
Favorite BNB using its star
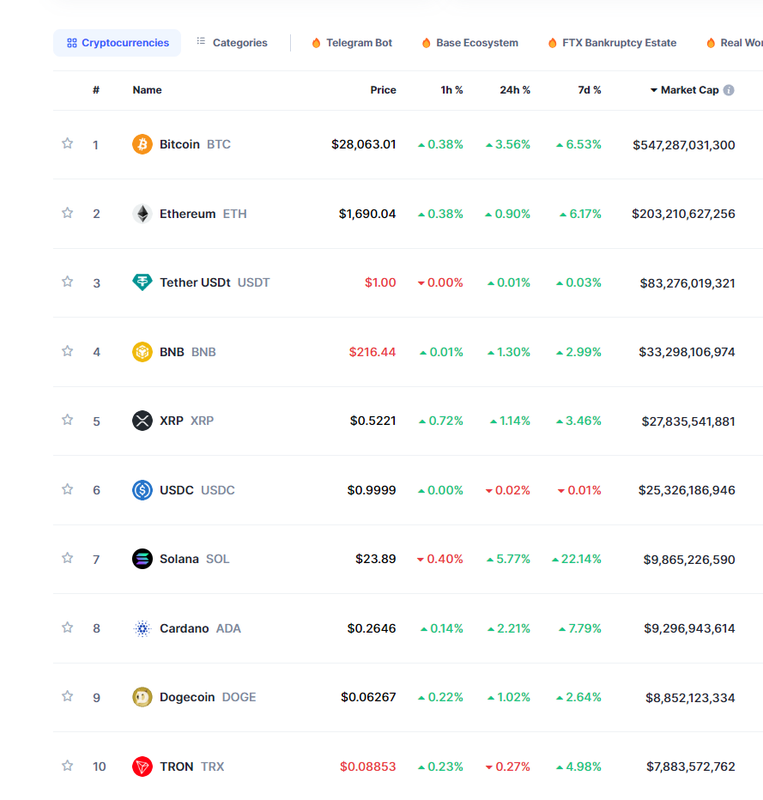pos(67,351)
